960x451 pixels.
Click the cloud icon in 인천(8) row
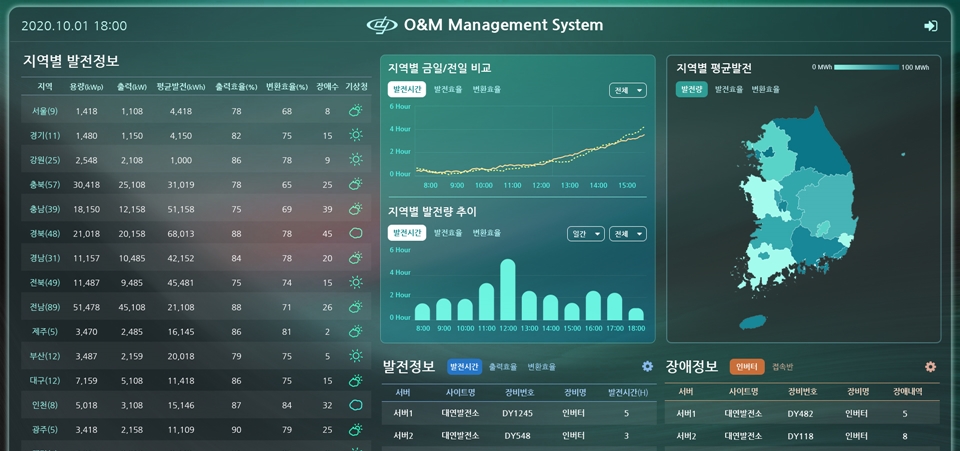355,405
